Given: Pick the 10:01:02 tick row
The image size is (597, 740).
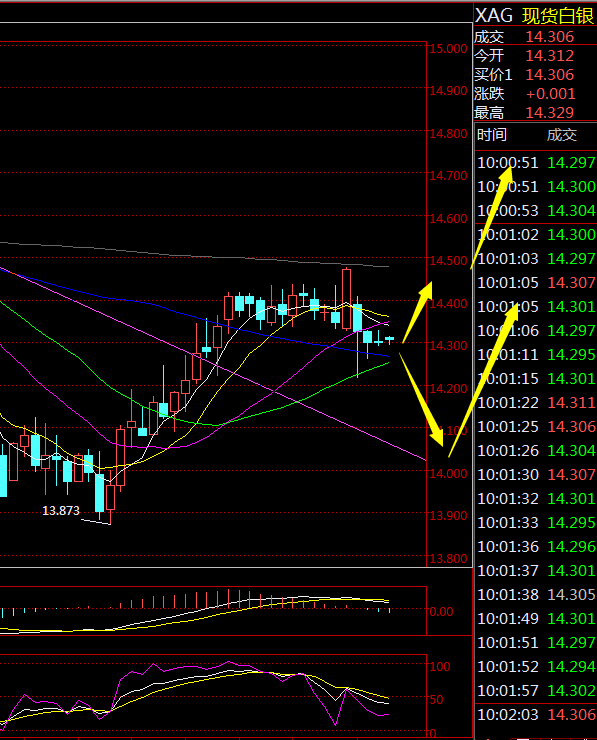Looking at the screenshot, I should tap(536, 235).
